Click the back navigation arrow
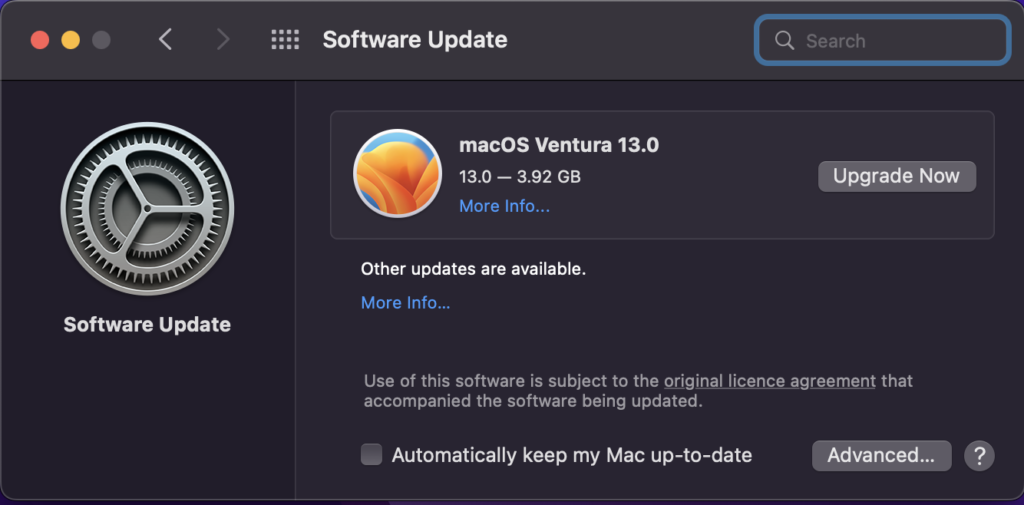 click(166, 40)
